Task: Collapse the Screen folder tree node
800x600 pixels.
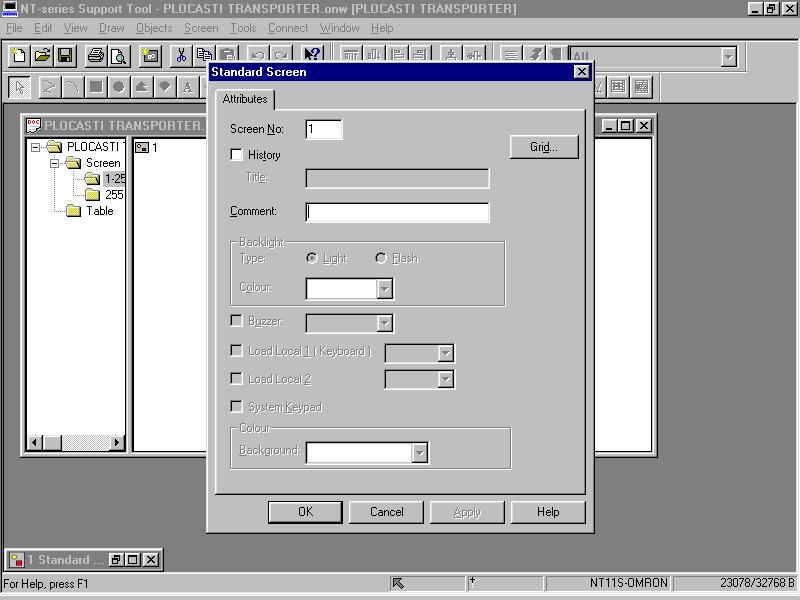Action: 55,163
